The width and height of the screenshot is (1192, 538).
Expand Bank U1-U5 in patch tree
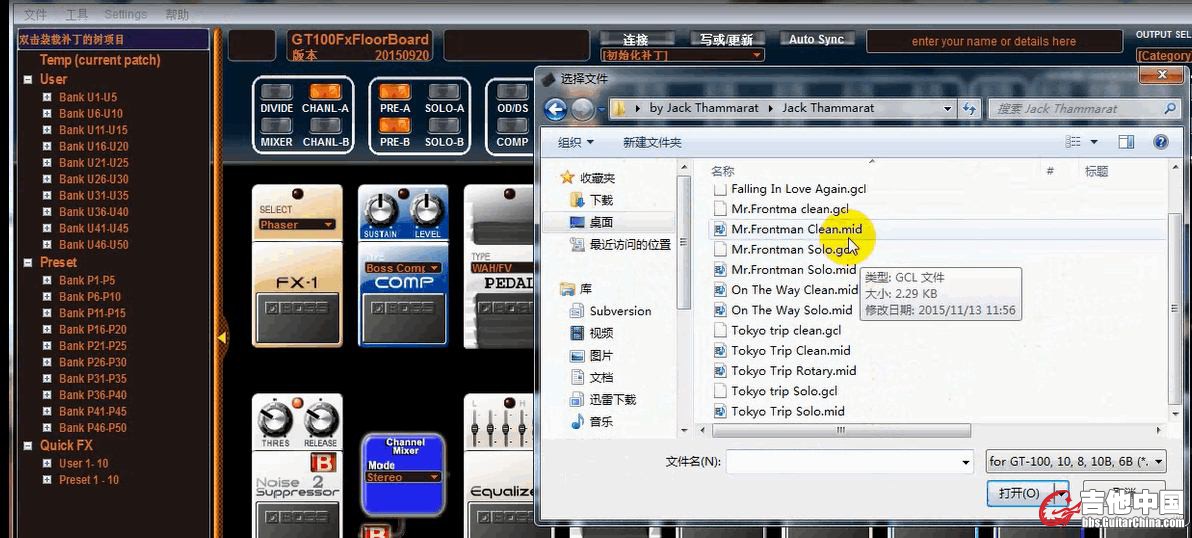click(x=47, y=97)
